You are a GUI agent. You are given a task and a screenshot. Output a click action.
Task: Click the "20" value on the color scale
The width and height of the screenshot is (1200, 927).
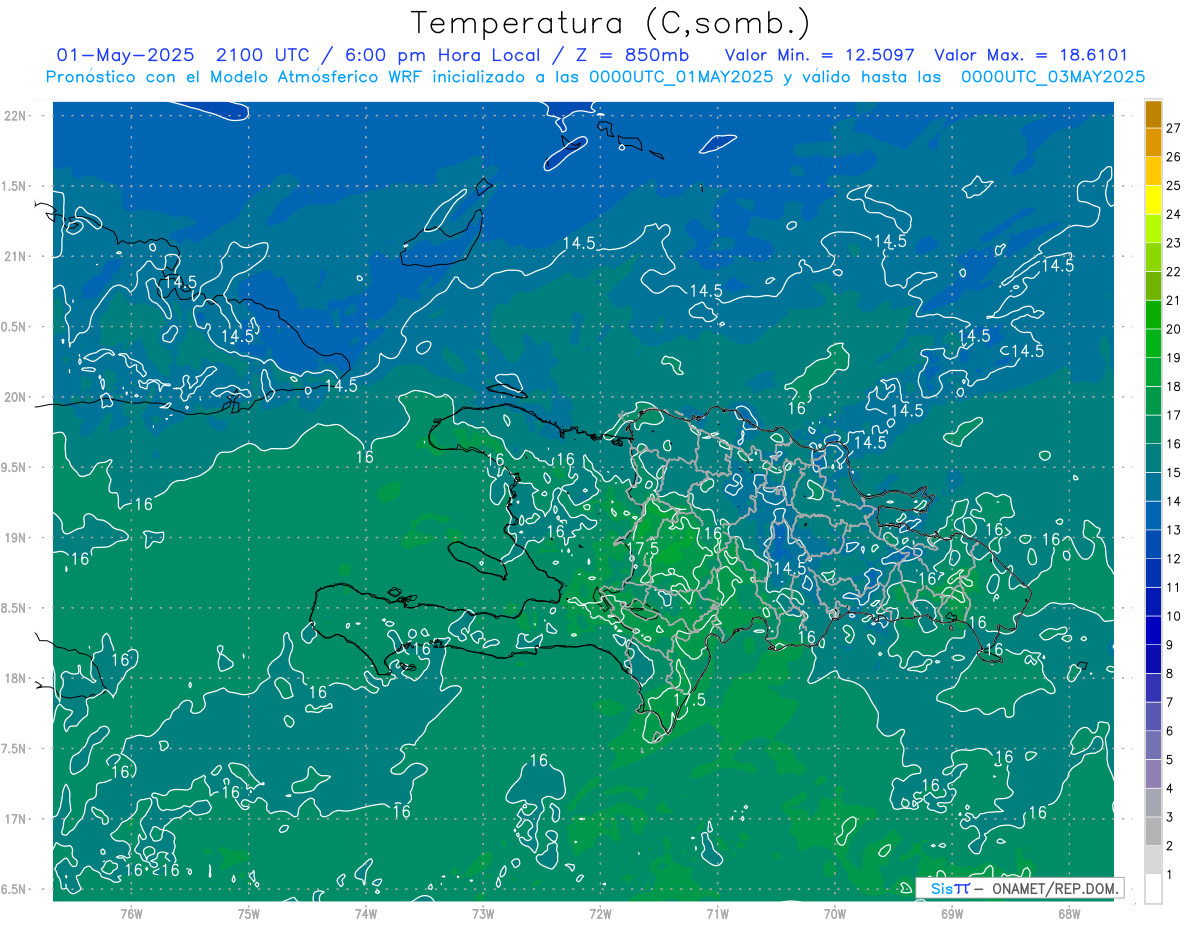(1174, 329)
